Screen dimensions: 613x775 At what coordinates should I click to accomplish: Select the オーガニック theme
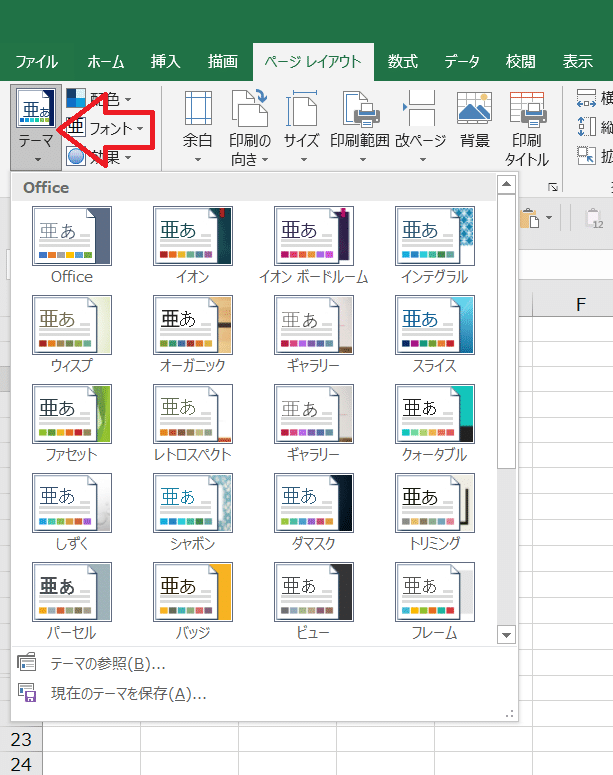193,335
